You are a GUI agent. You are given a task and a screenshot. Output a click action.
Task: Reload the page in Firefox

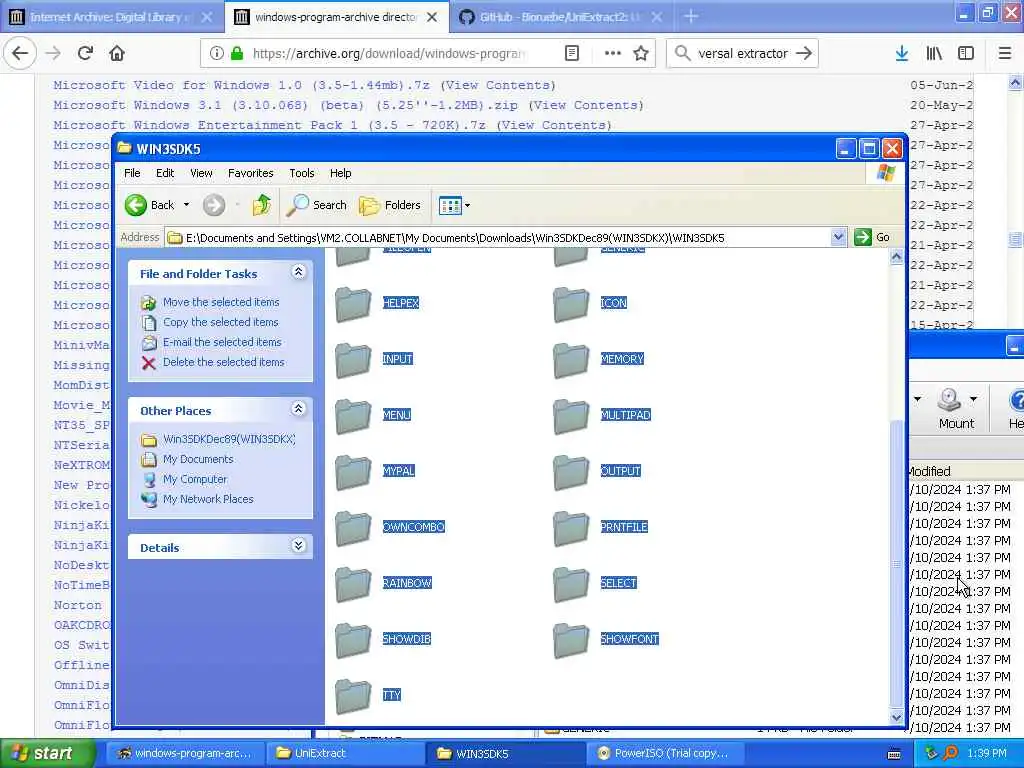pos(85,53)
